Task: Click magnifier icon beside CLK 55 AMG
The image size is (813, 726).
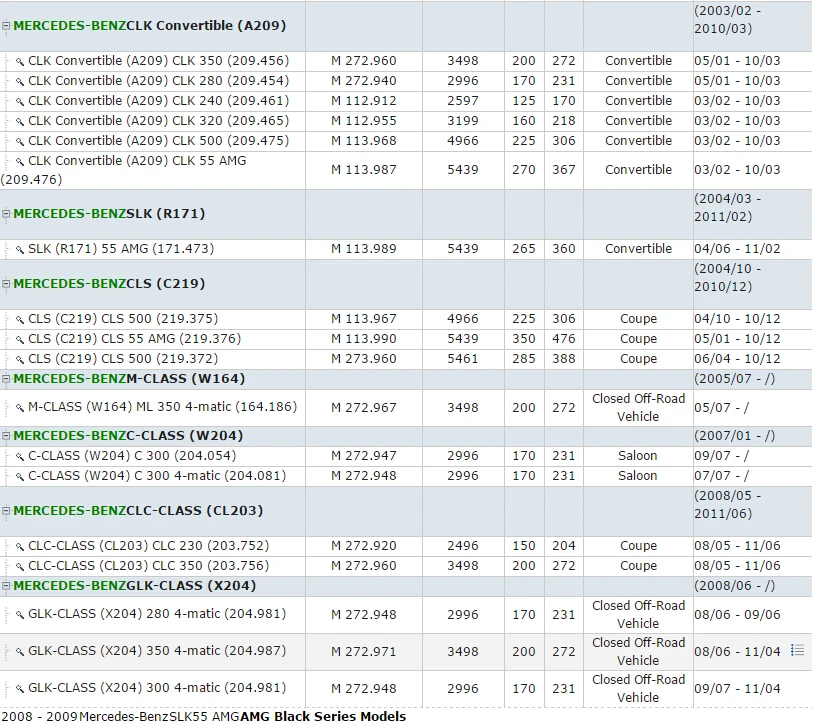Action: [20, 162]
